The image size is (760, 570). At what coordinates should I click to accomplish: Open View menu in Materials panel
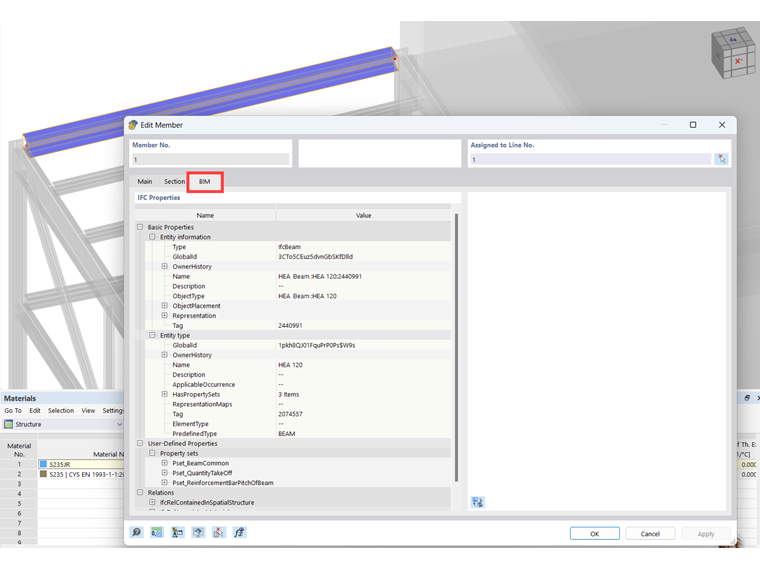pos(88,411)
